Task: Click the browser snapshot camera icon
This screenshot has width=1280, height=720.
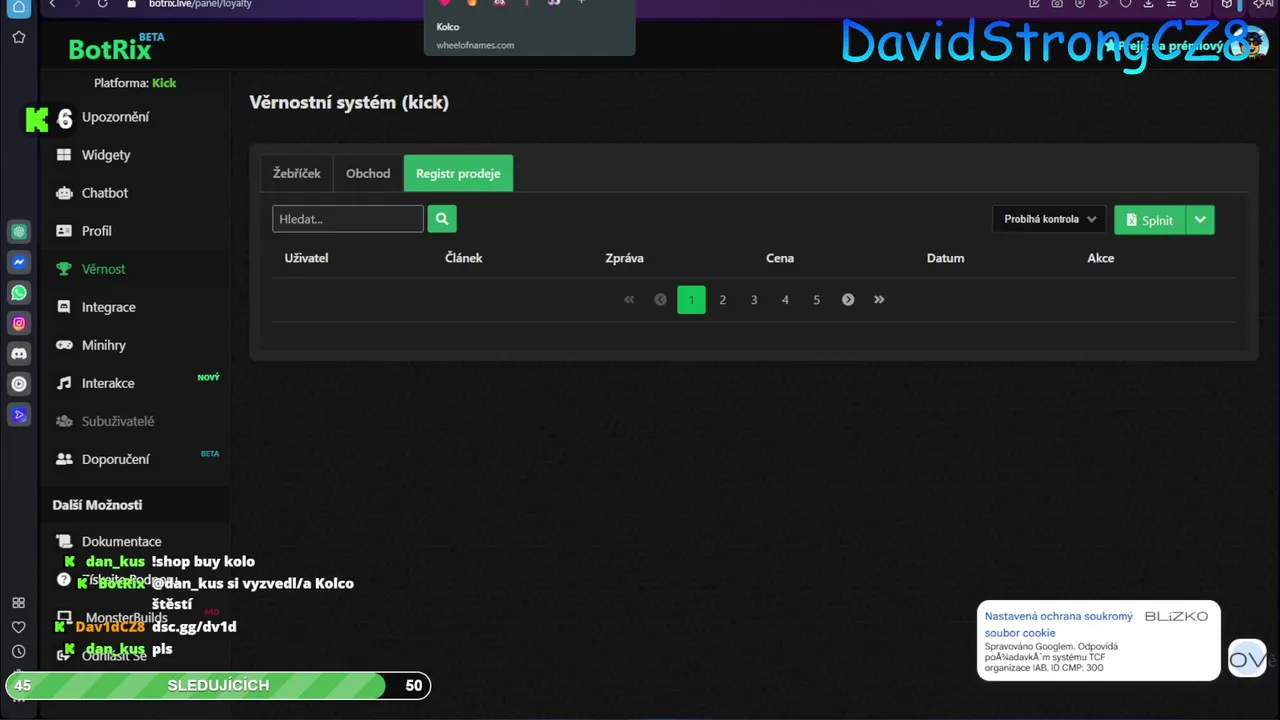Action: click(x=1057, y=4)
